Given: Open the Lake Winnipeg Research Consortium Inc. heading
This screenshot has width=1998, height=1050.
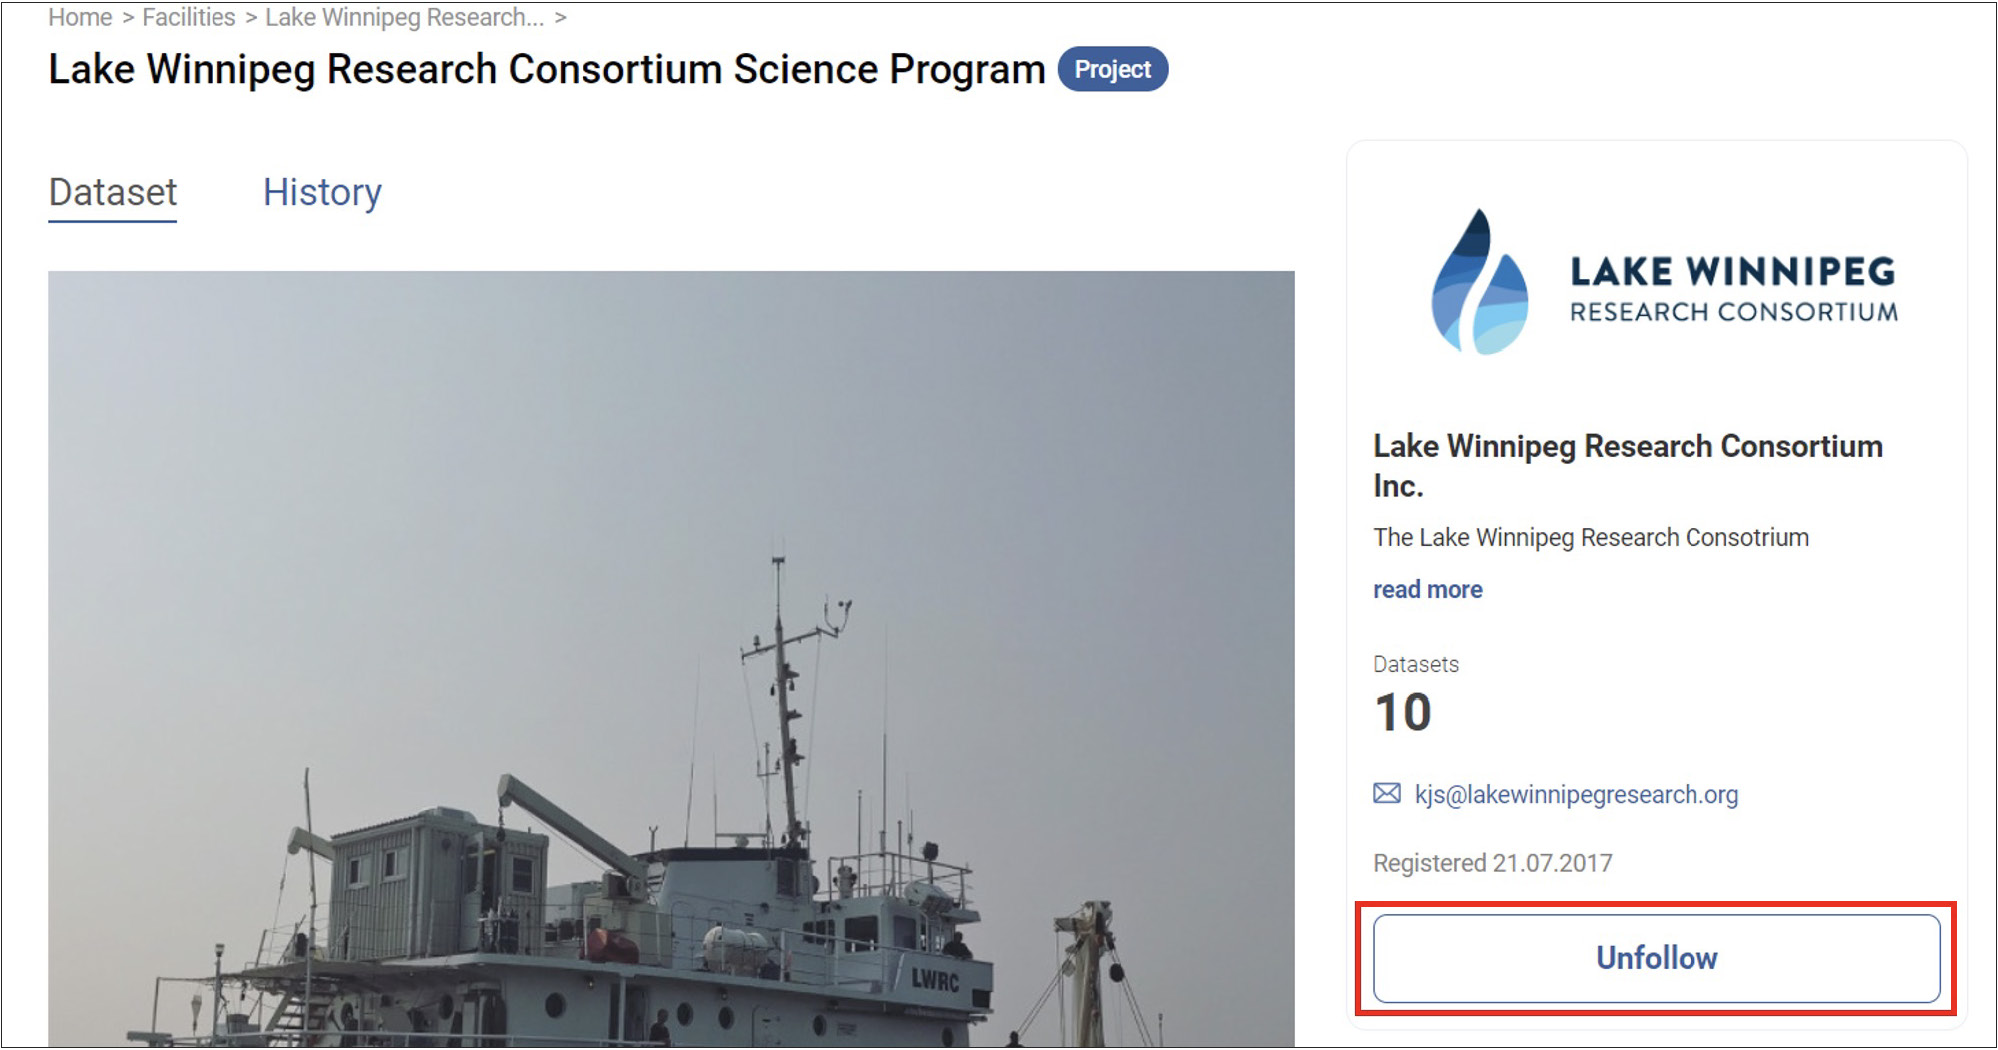Looking at the screenshot, I should pyautogui.click(x=1627, y=465).
